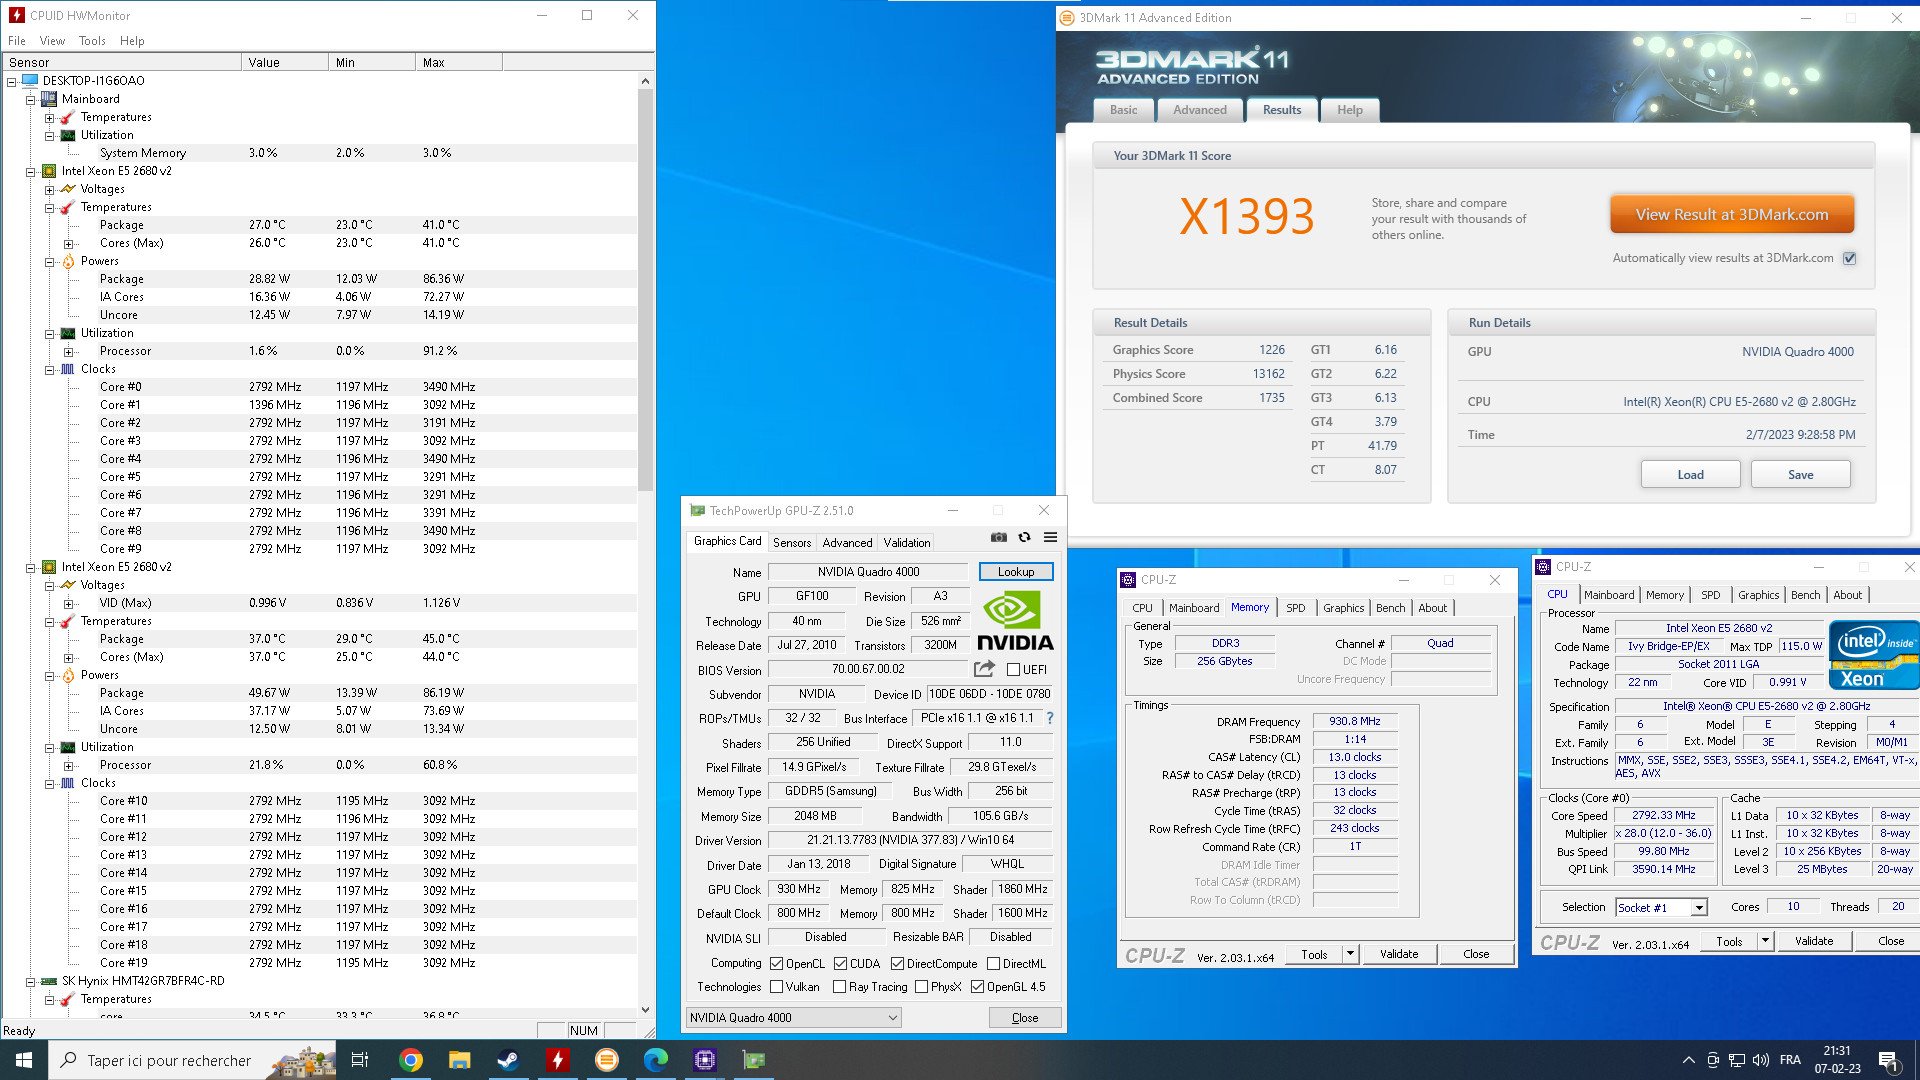
Task: Switch to the Advanced tab in 3DMark 11
Action: pos(1200,110)
